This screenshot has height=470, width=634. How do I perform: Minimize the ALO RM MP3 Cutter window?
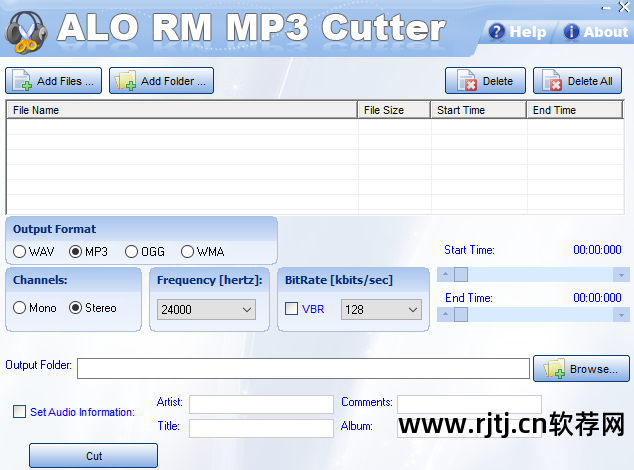point(605,8)
